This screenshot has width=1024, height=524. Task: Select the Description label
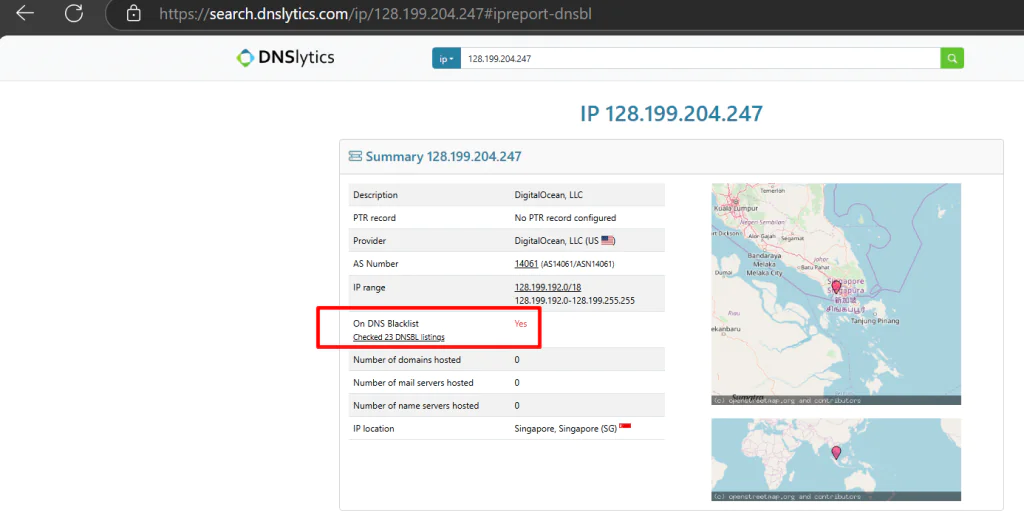point(376,195)
